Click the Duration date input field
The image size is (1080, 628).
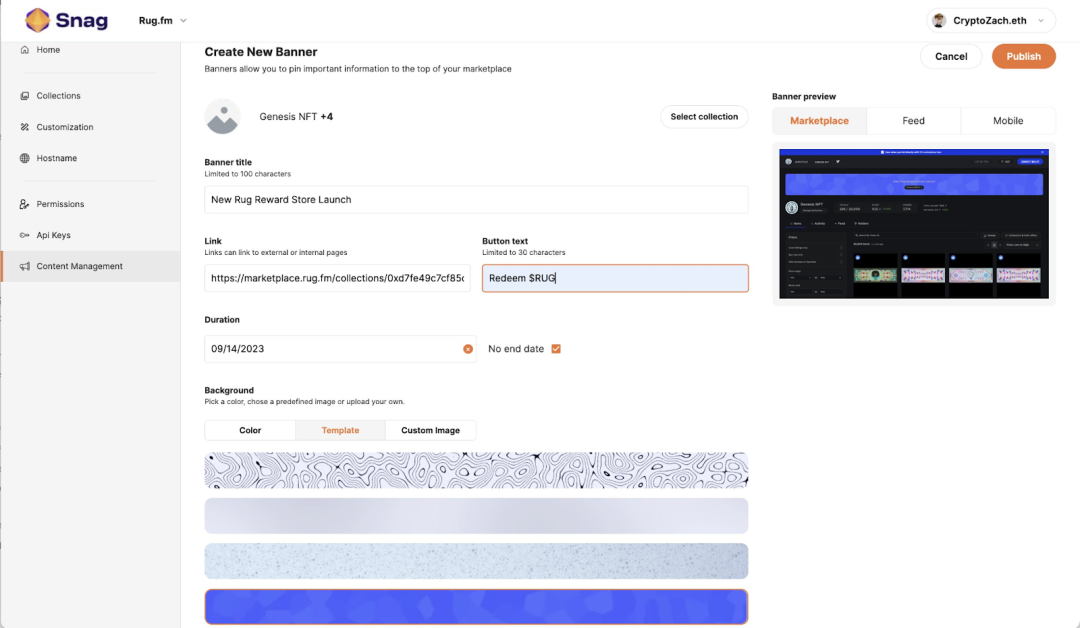point(340,349)
